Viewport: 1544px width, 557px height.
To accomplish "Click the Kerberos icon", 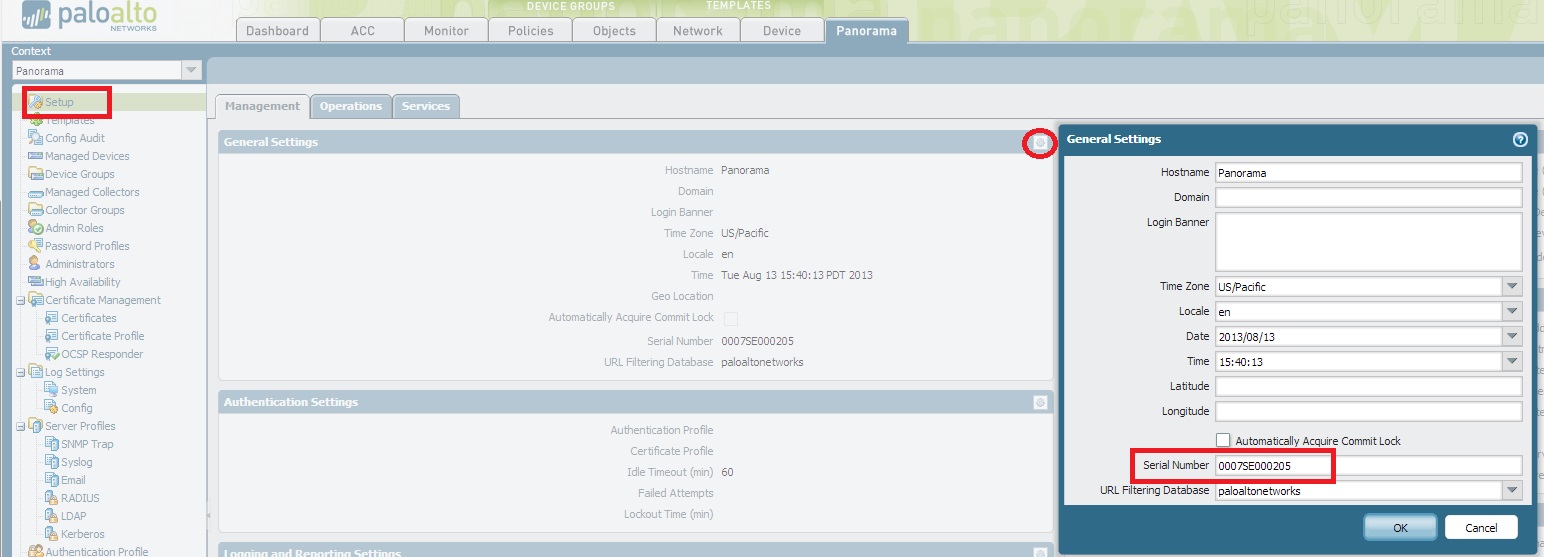I will coord(52,534).
